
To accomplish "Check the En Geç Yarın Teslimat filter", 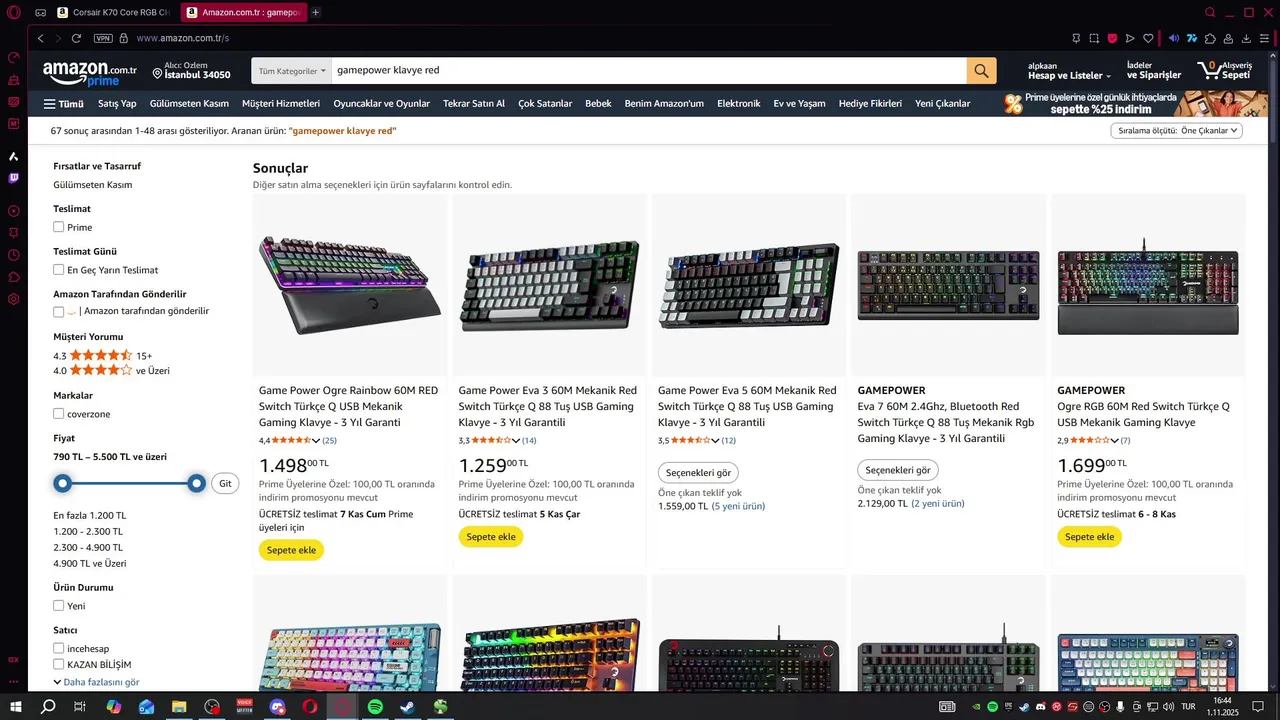I will pyautogui.click(x=59, y=270).
